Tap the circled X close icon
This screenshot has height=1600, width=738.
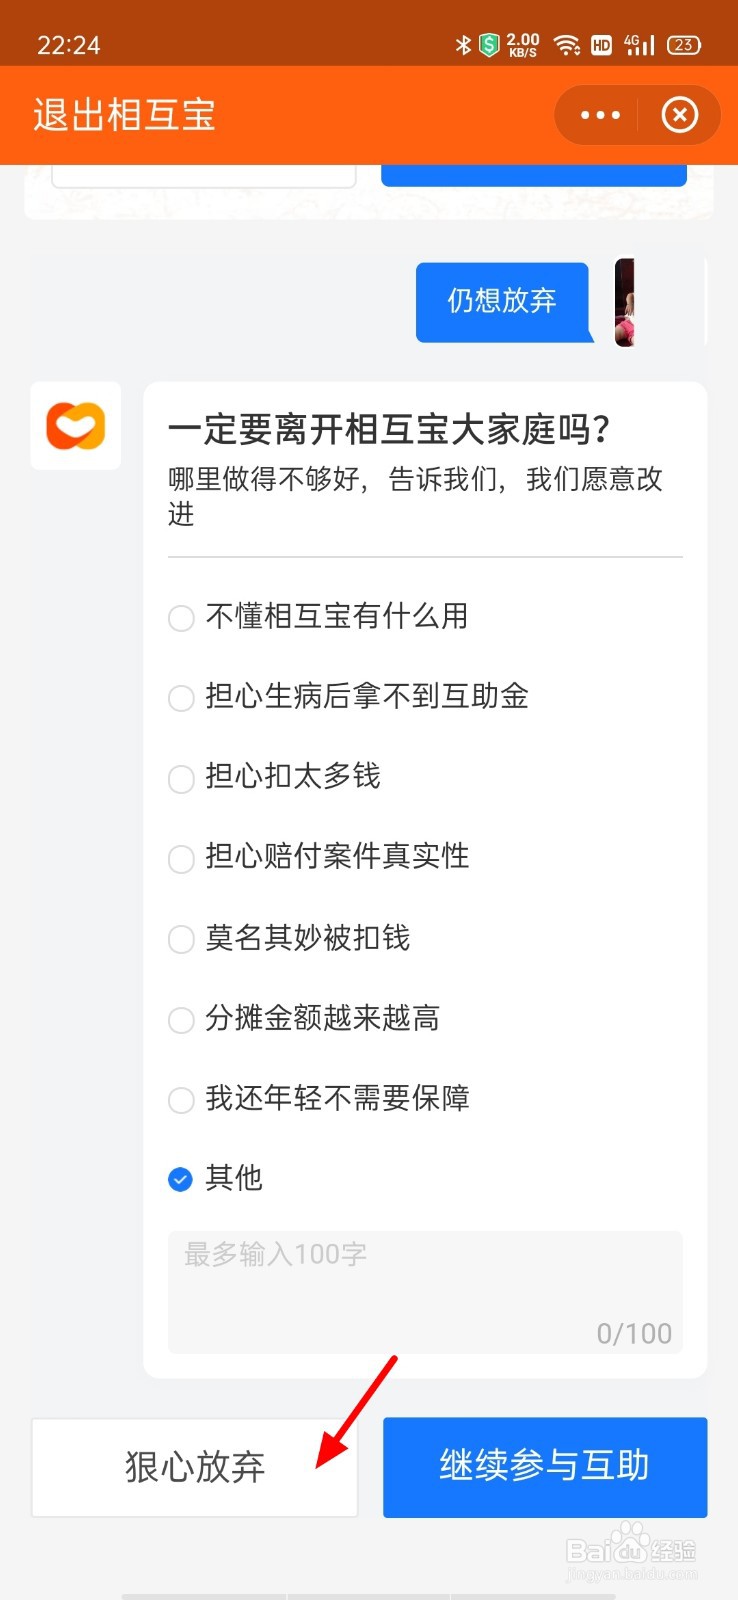pyautogui.click(x=680, y=115)
